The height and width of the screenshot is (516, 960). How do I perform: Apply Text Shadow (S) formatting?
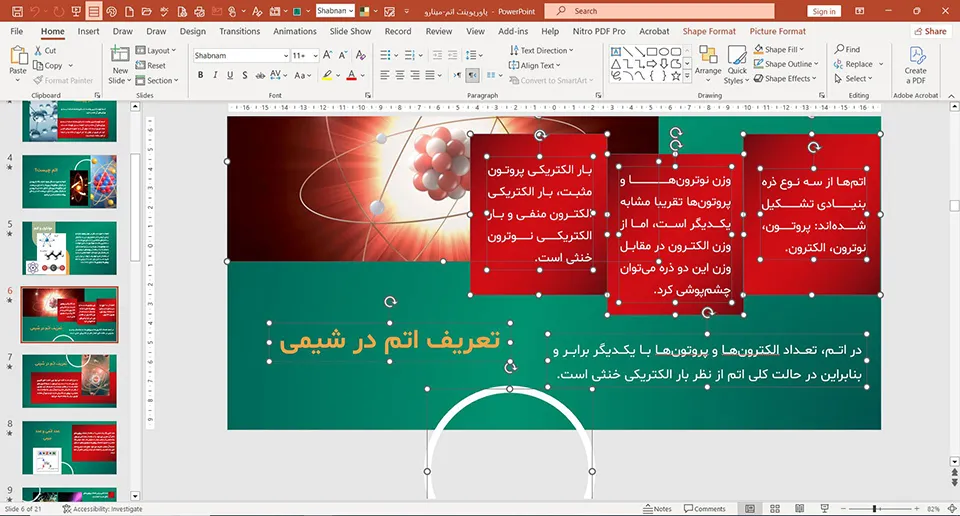pyautogui.click(x=245, y=75)
